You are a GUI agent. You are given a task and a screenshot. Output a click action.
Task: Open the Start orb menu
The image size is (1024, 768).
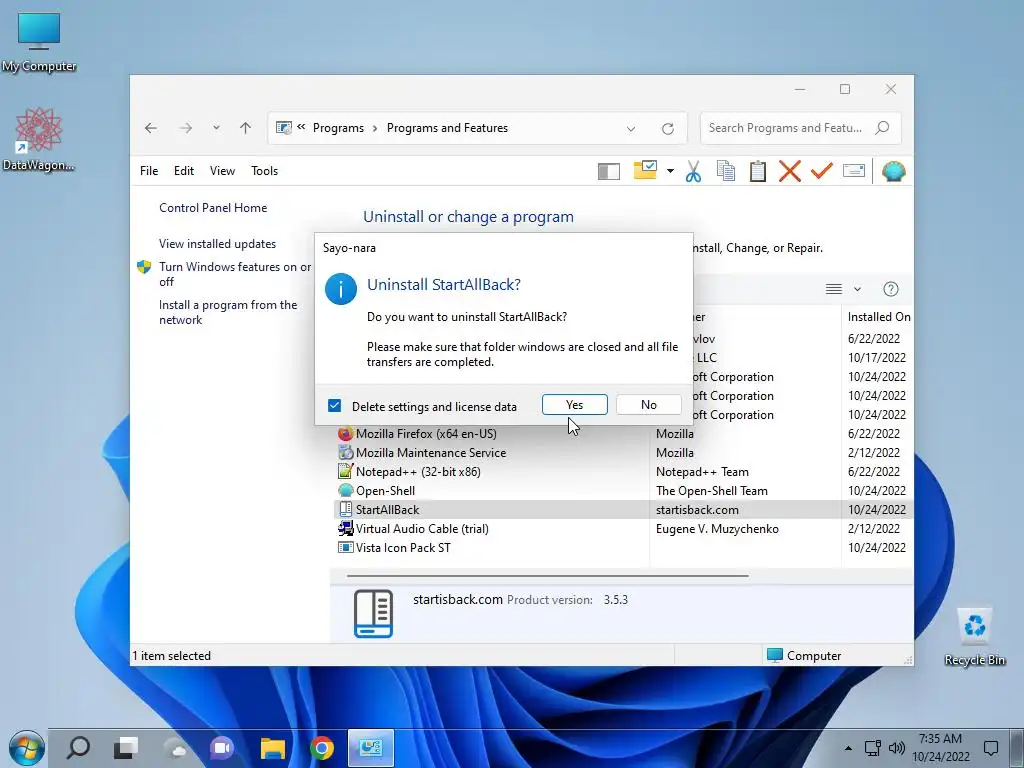26,748
